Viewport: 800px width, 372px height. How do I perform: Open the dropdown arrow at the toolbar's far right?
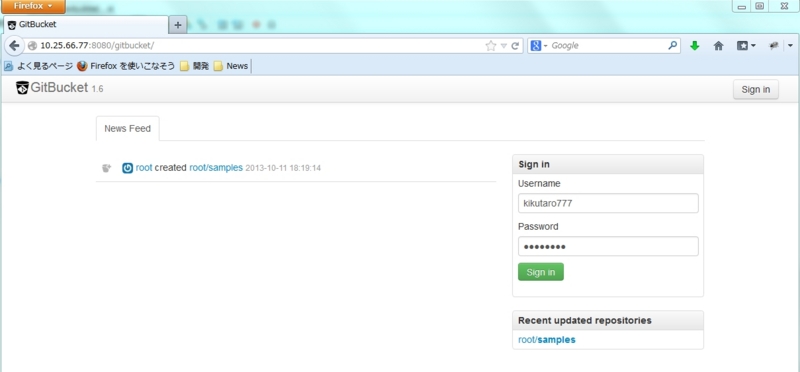point(790,46)
